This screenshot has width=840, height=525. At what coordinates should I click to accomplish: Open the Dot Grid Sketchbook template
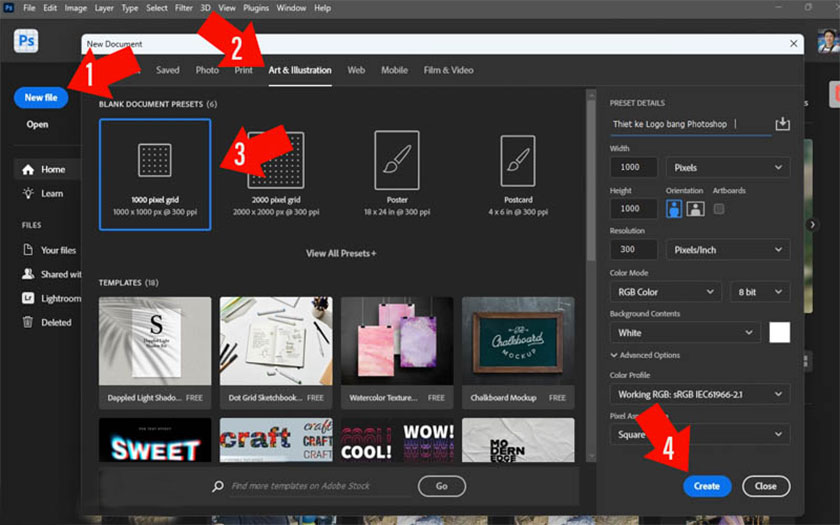click(276, 352)
